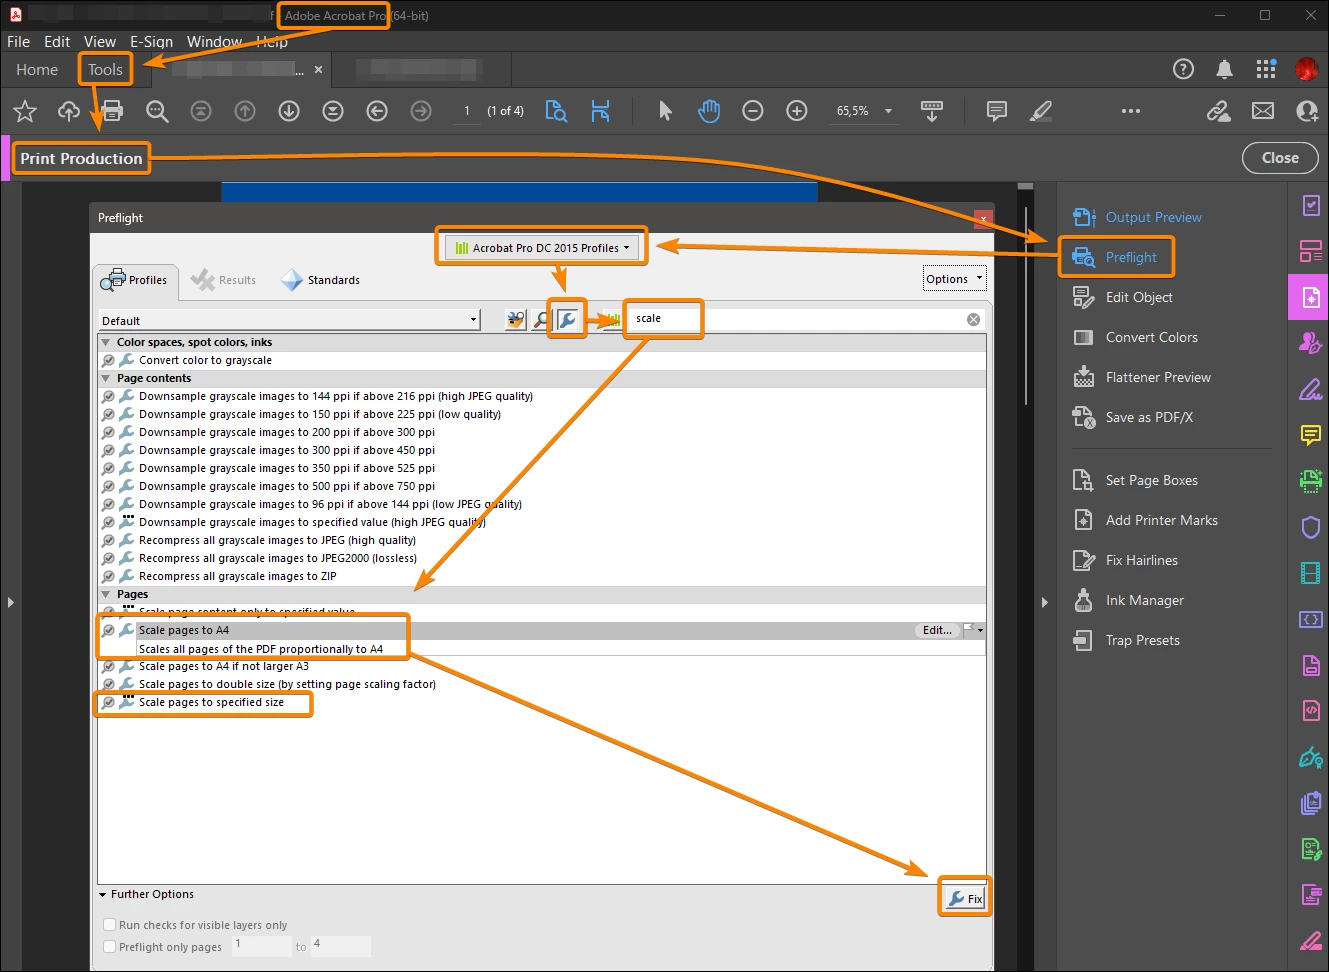Screen dimensions: 1329x972
Task: Open Set Page Boxes
Action: [1135, 480]
